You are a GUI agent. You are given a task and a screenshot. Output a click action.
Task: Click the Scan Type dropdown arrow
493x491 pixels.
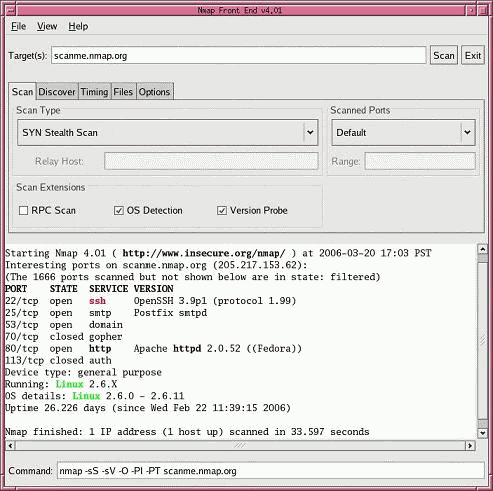310,132
